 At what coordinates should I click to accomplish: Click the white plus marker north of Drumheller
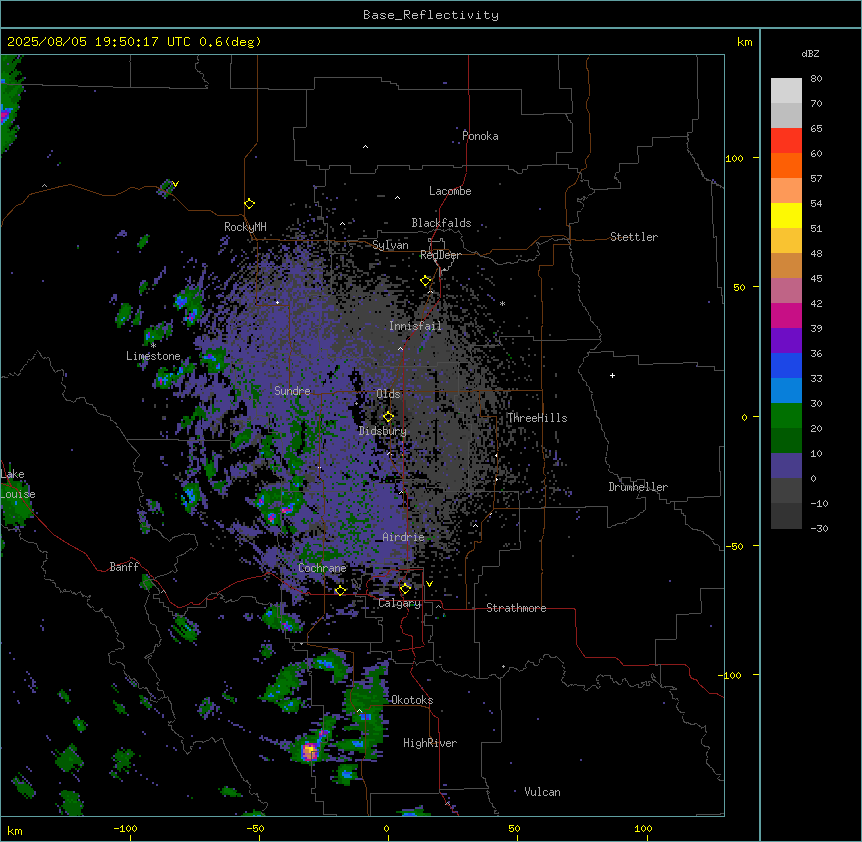[x=612, y=375]
